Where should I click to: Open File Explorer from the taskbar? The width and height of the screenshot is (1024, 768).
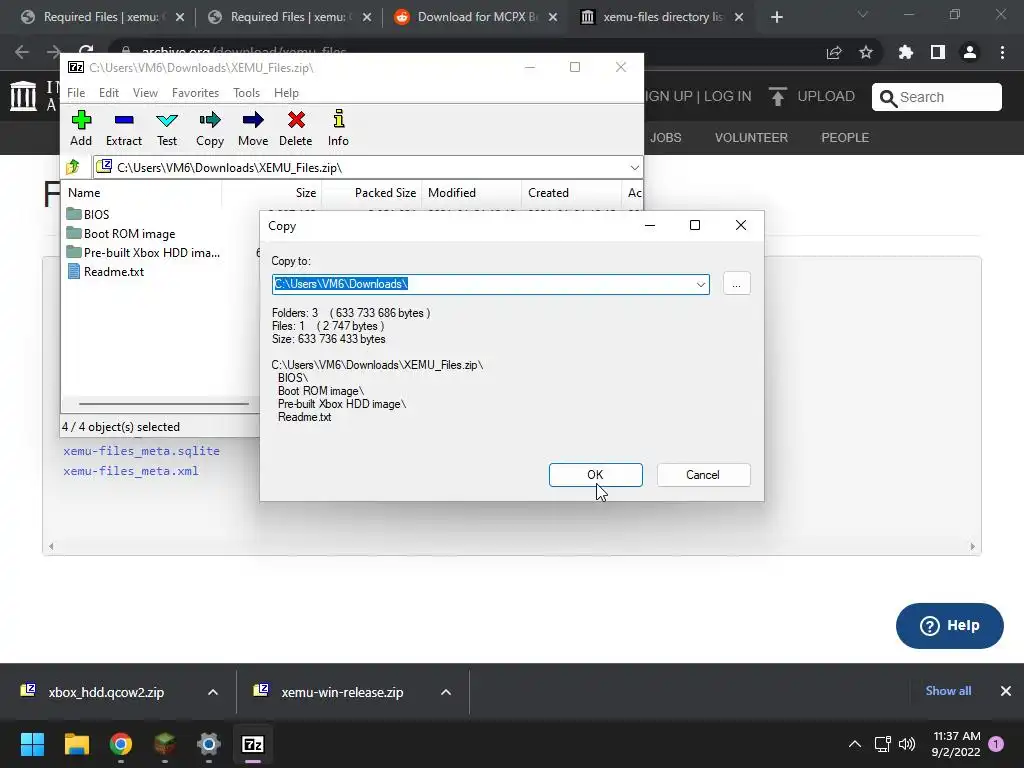76,744
